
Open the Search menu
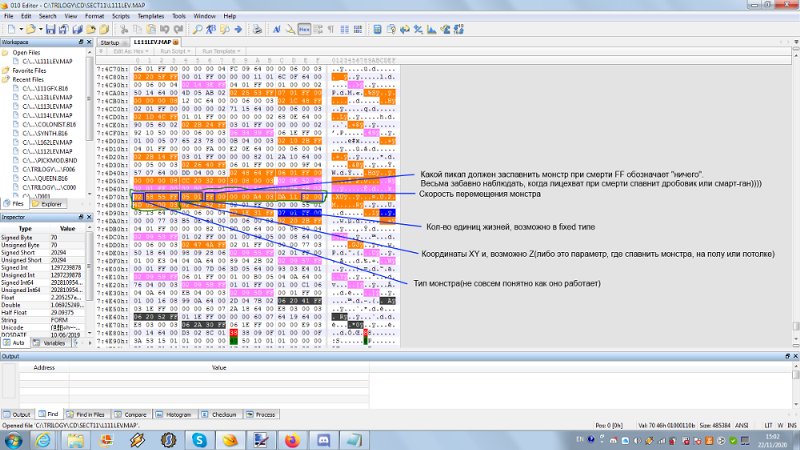click(47, 16)
